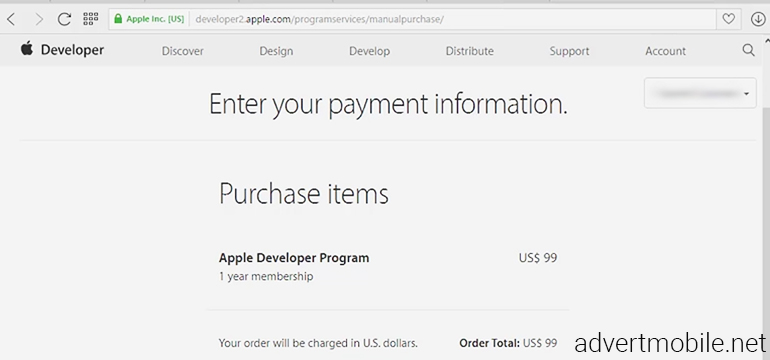Open the Discover menu
The height and width of the screenshot is (360, 770).
point(183,51)
